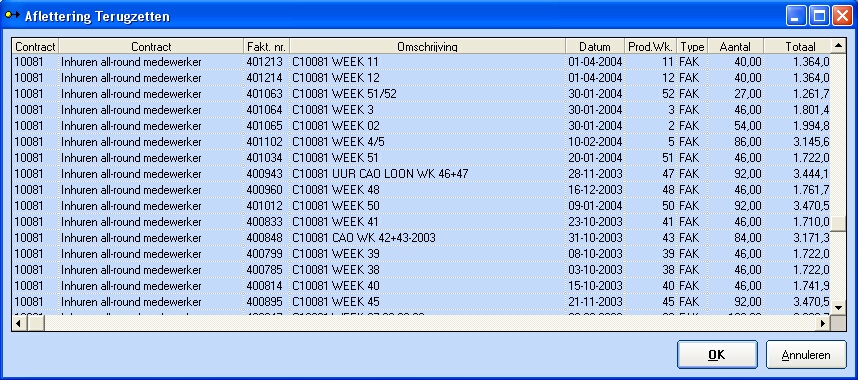Select description C10081 WEEK 38
The height and width of the screenshot is (380, 858).
(336, 269)
